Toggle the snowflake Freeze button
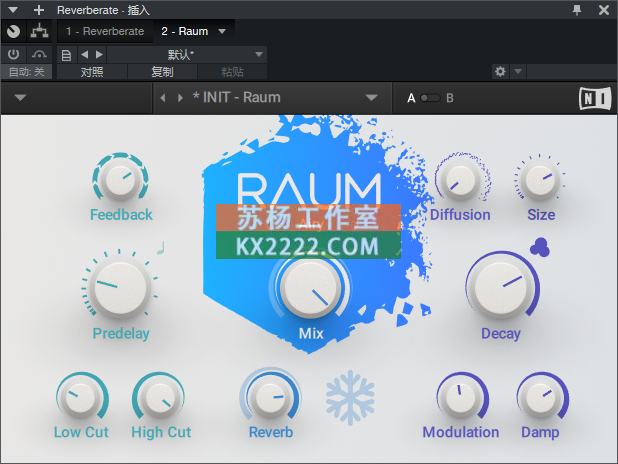The image size is (618, 464). pyautogui.click(x=350, y=397)
